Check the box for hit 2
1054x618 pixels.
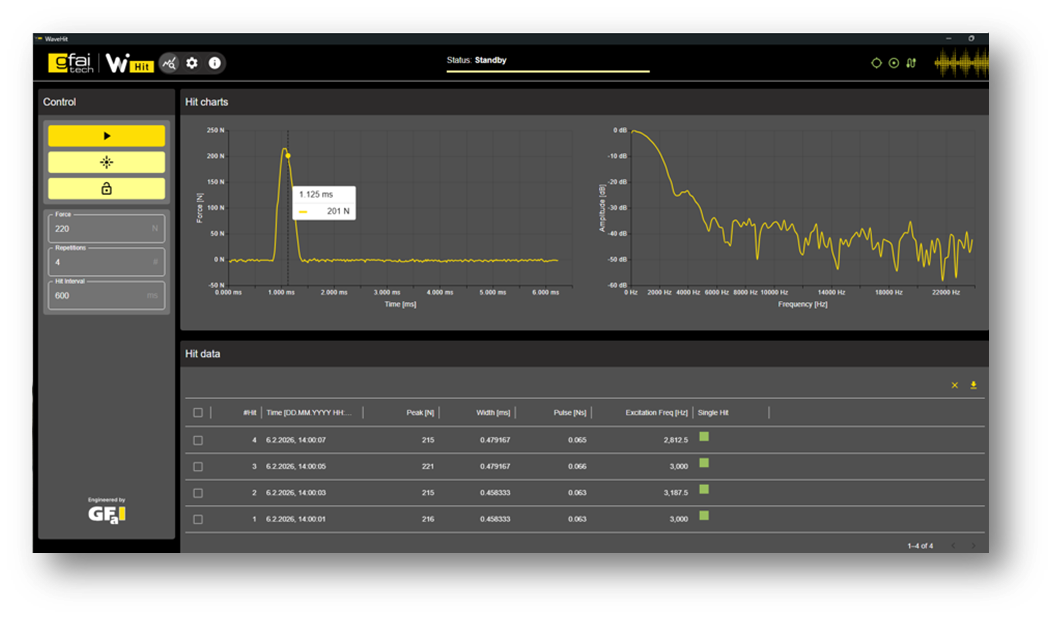coord(198,493)
